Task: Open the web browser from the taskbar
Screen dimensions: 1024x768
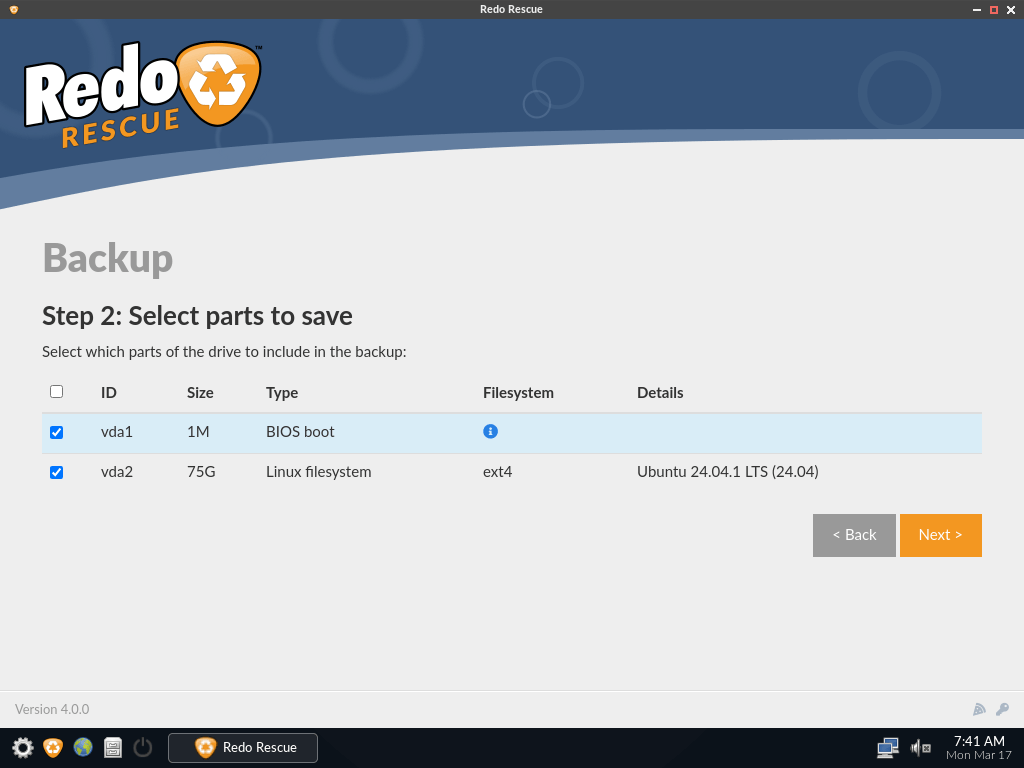Action: coord(82,747)
